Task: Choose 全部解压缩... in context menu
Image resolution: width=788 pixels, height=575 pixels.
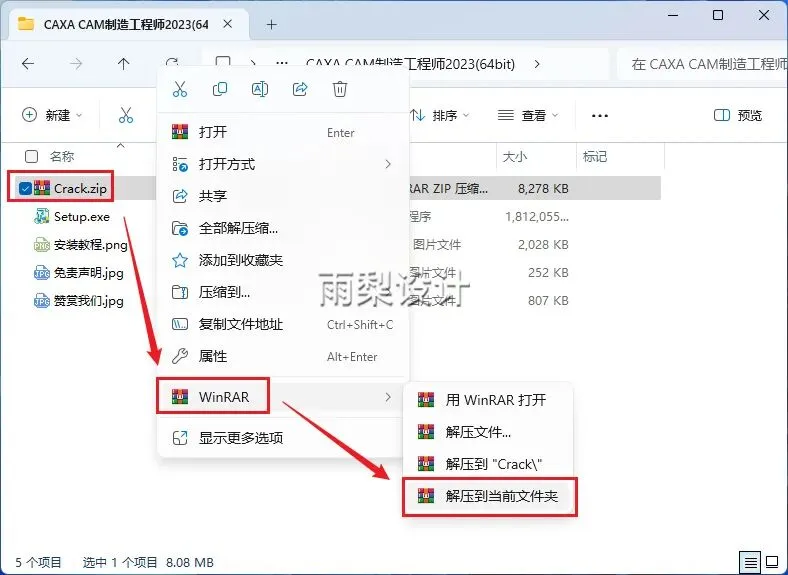Action: tap(283, 228)
